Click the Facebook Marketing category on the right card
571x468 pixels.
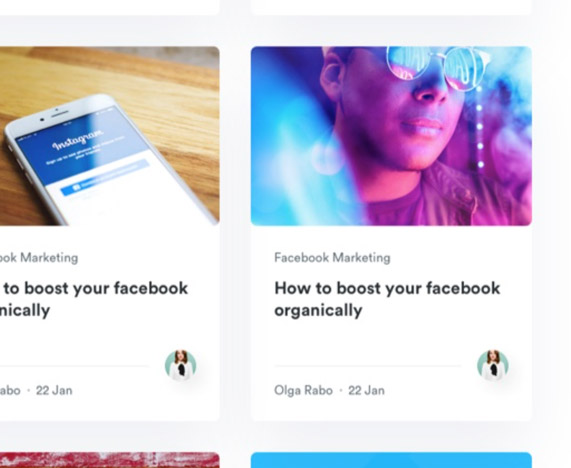[332, 258]
